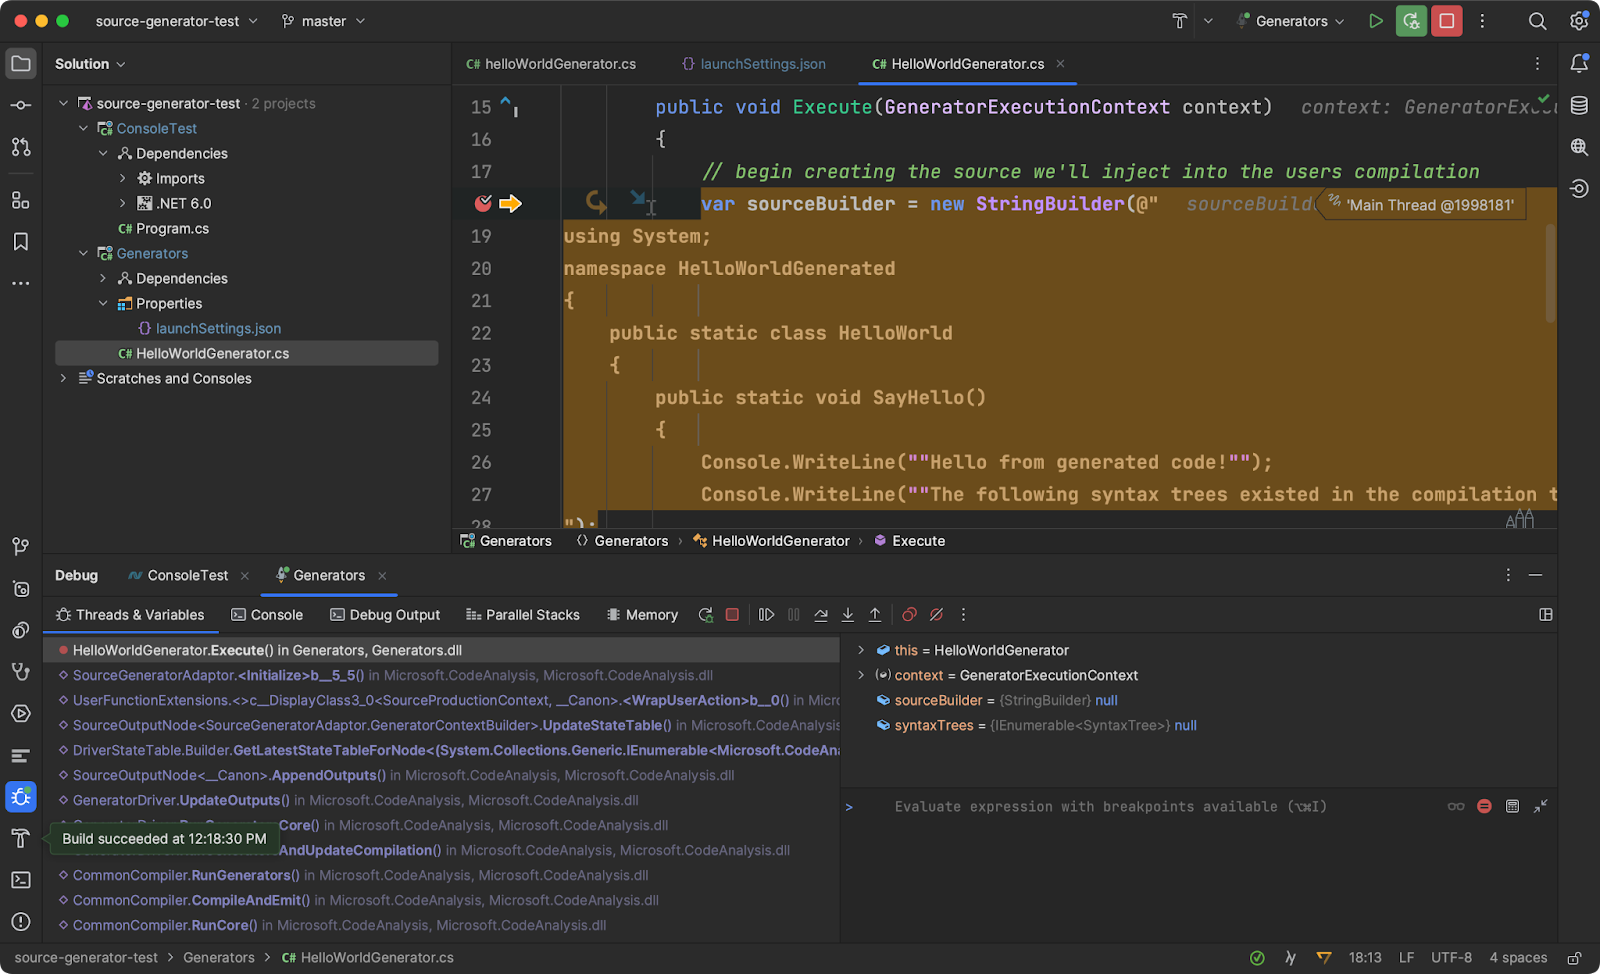Viewport: 1600px width, 974px height.
Task: Close the HelloWorldGenerator.cs editor tab
Action: point(1060,64)
